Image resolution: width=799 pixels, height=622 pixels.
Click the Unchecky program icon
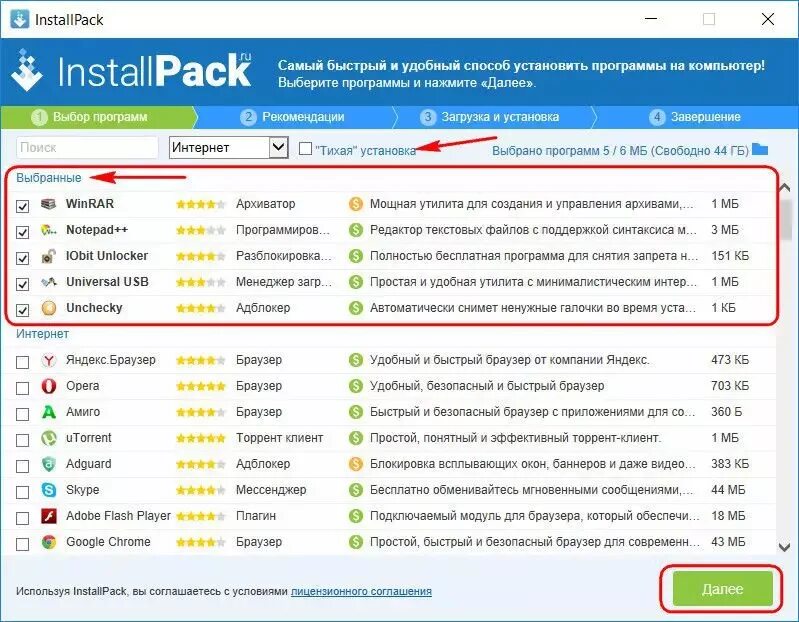coord(48,308)
